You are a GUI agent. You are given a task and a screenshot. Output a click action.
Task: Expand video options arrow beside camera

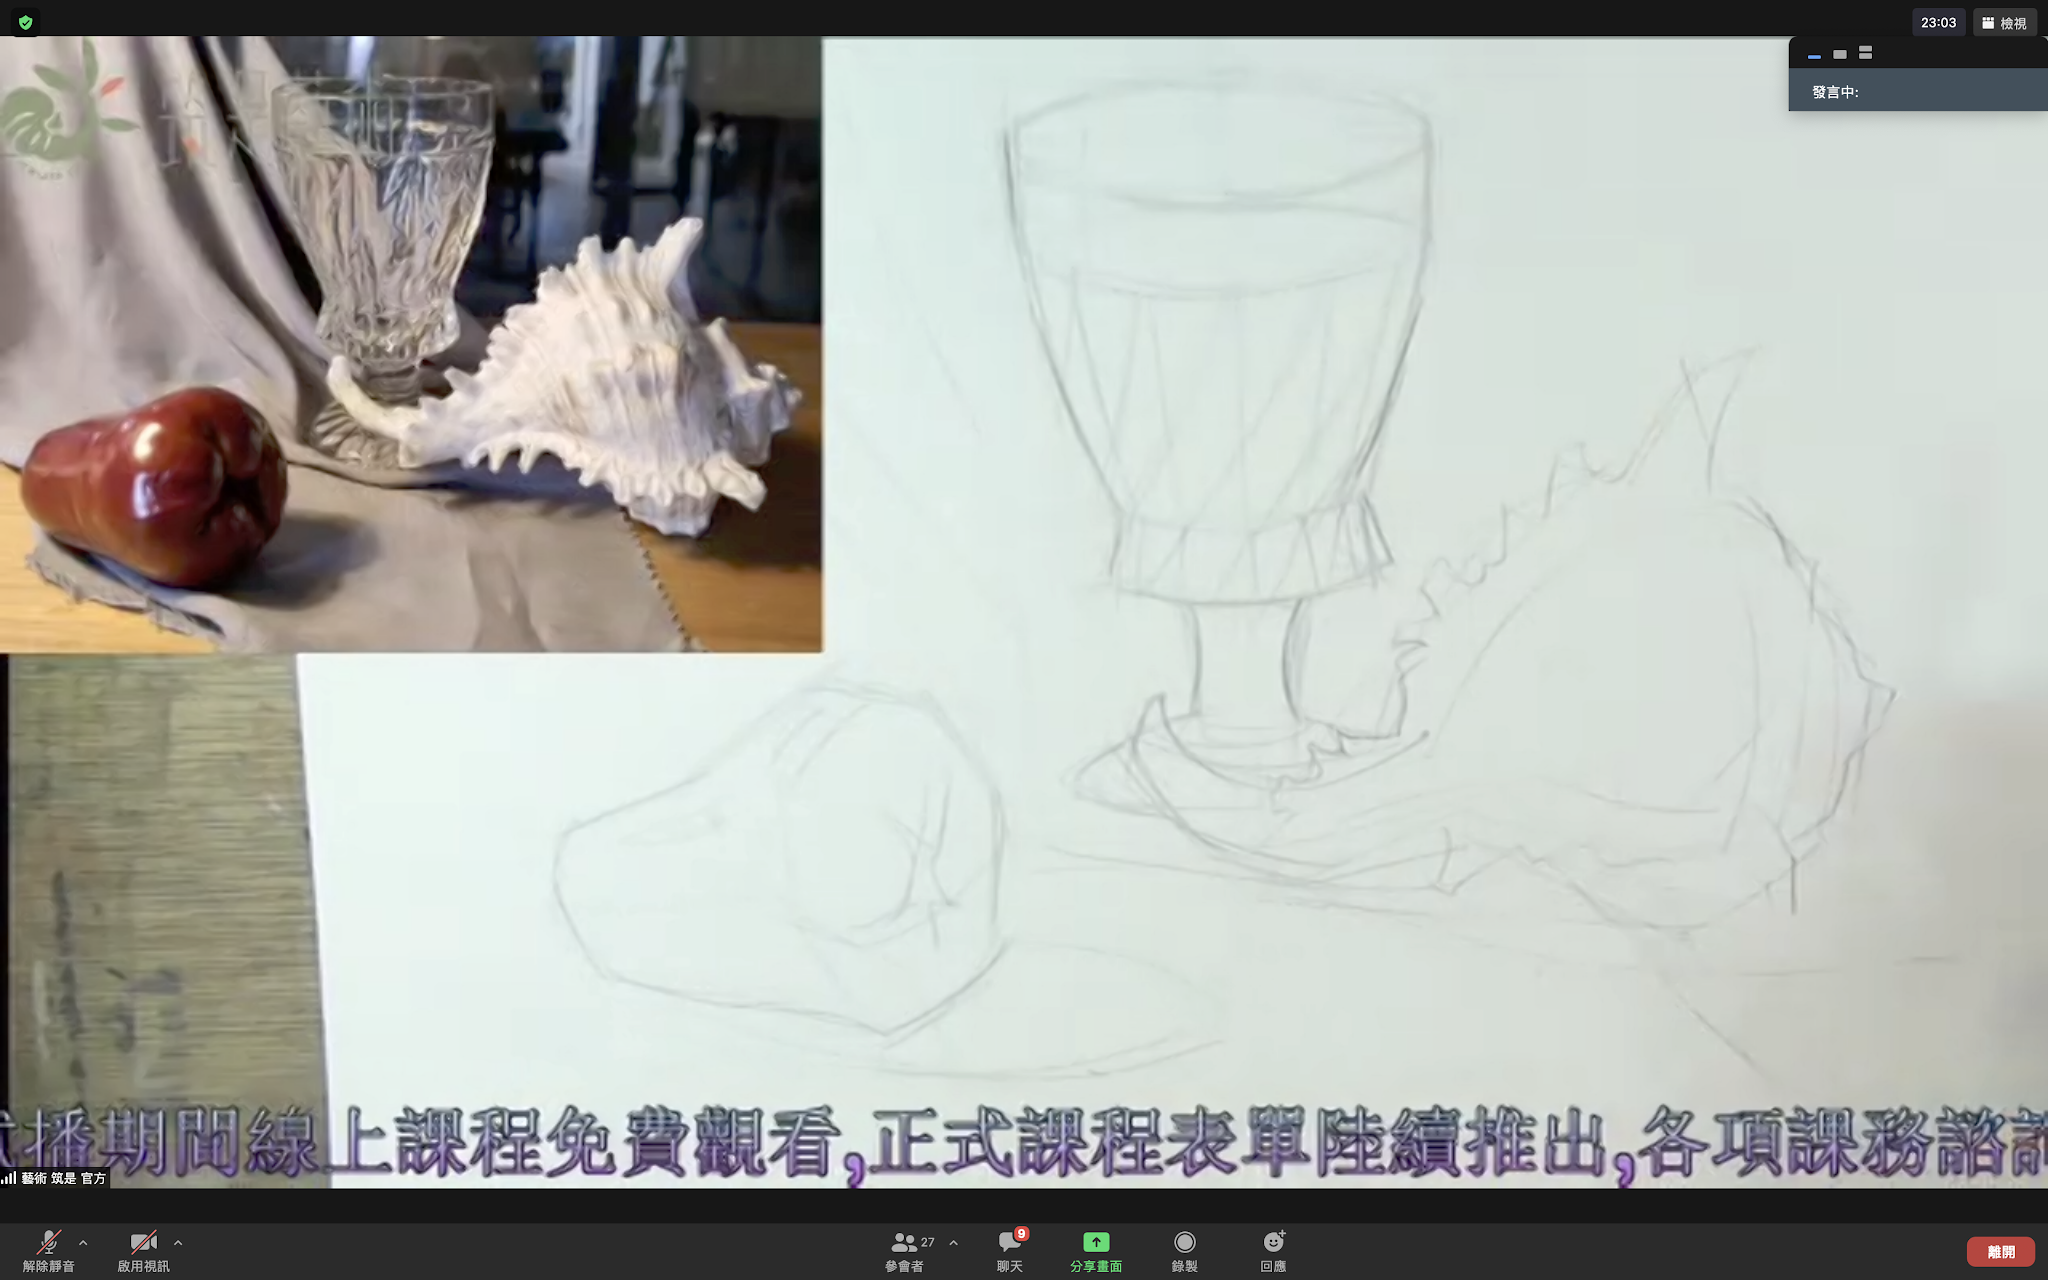(178, 1243)
